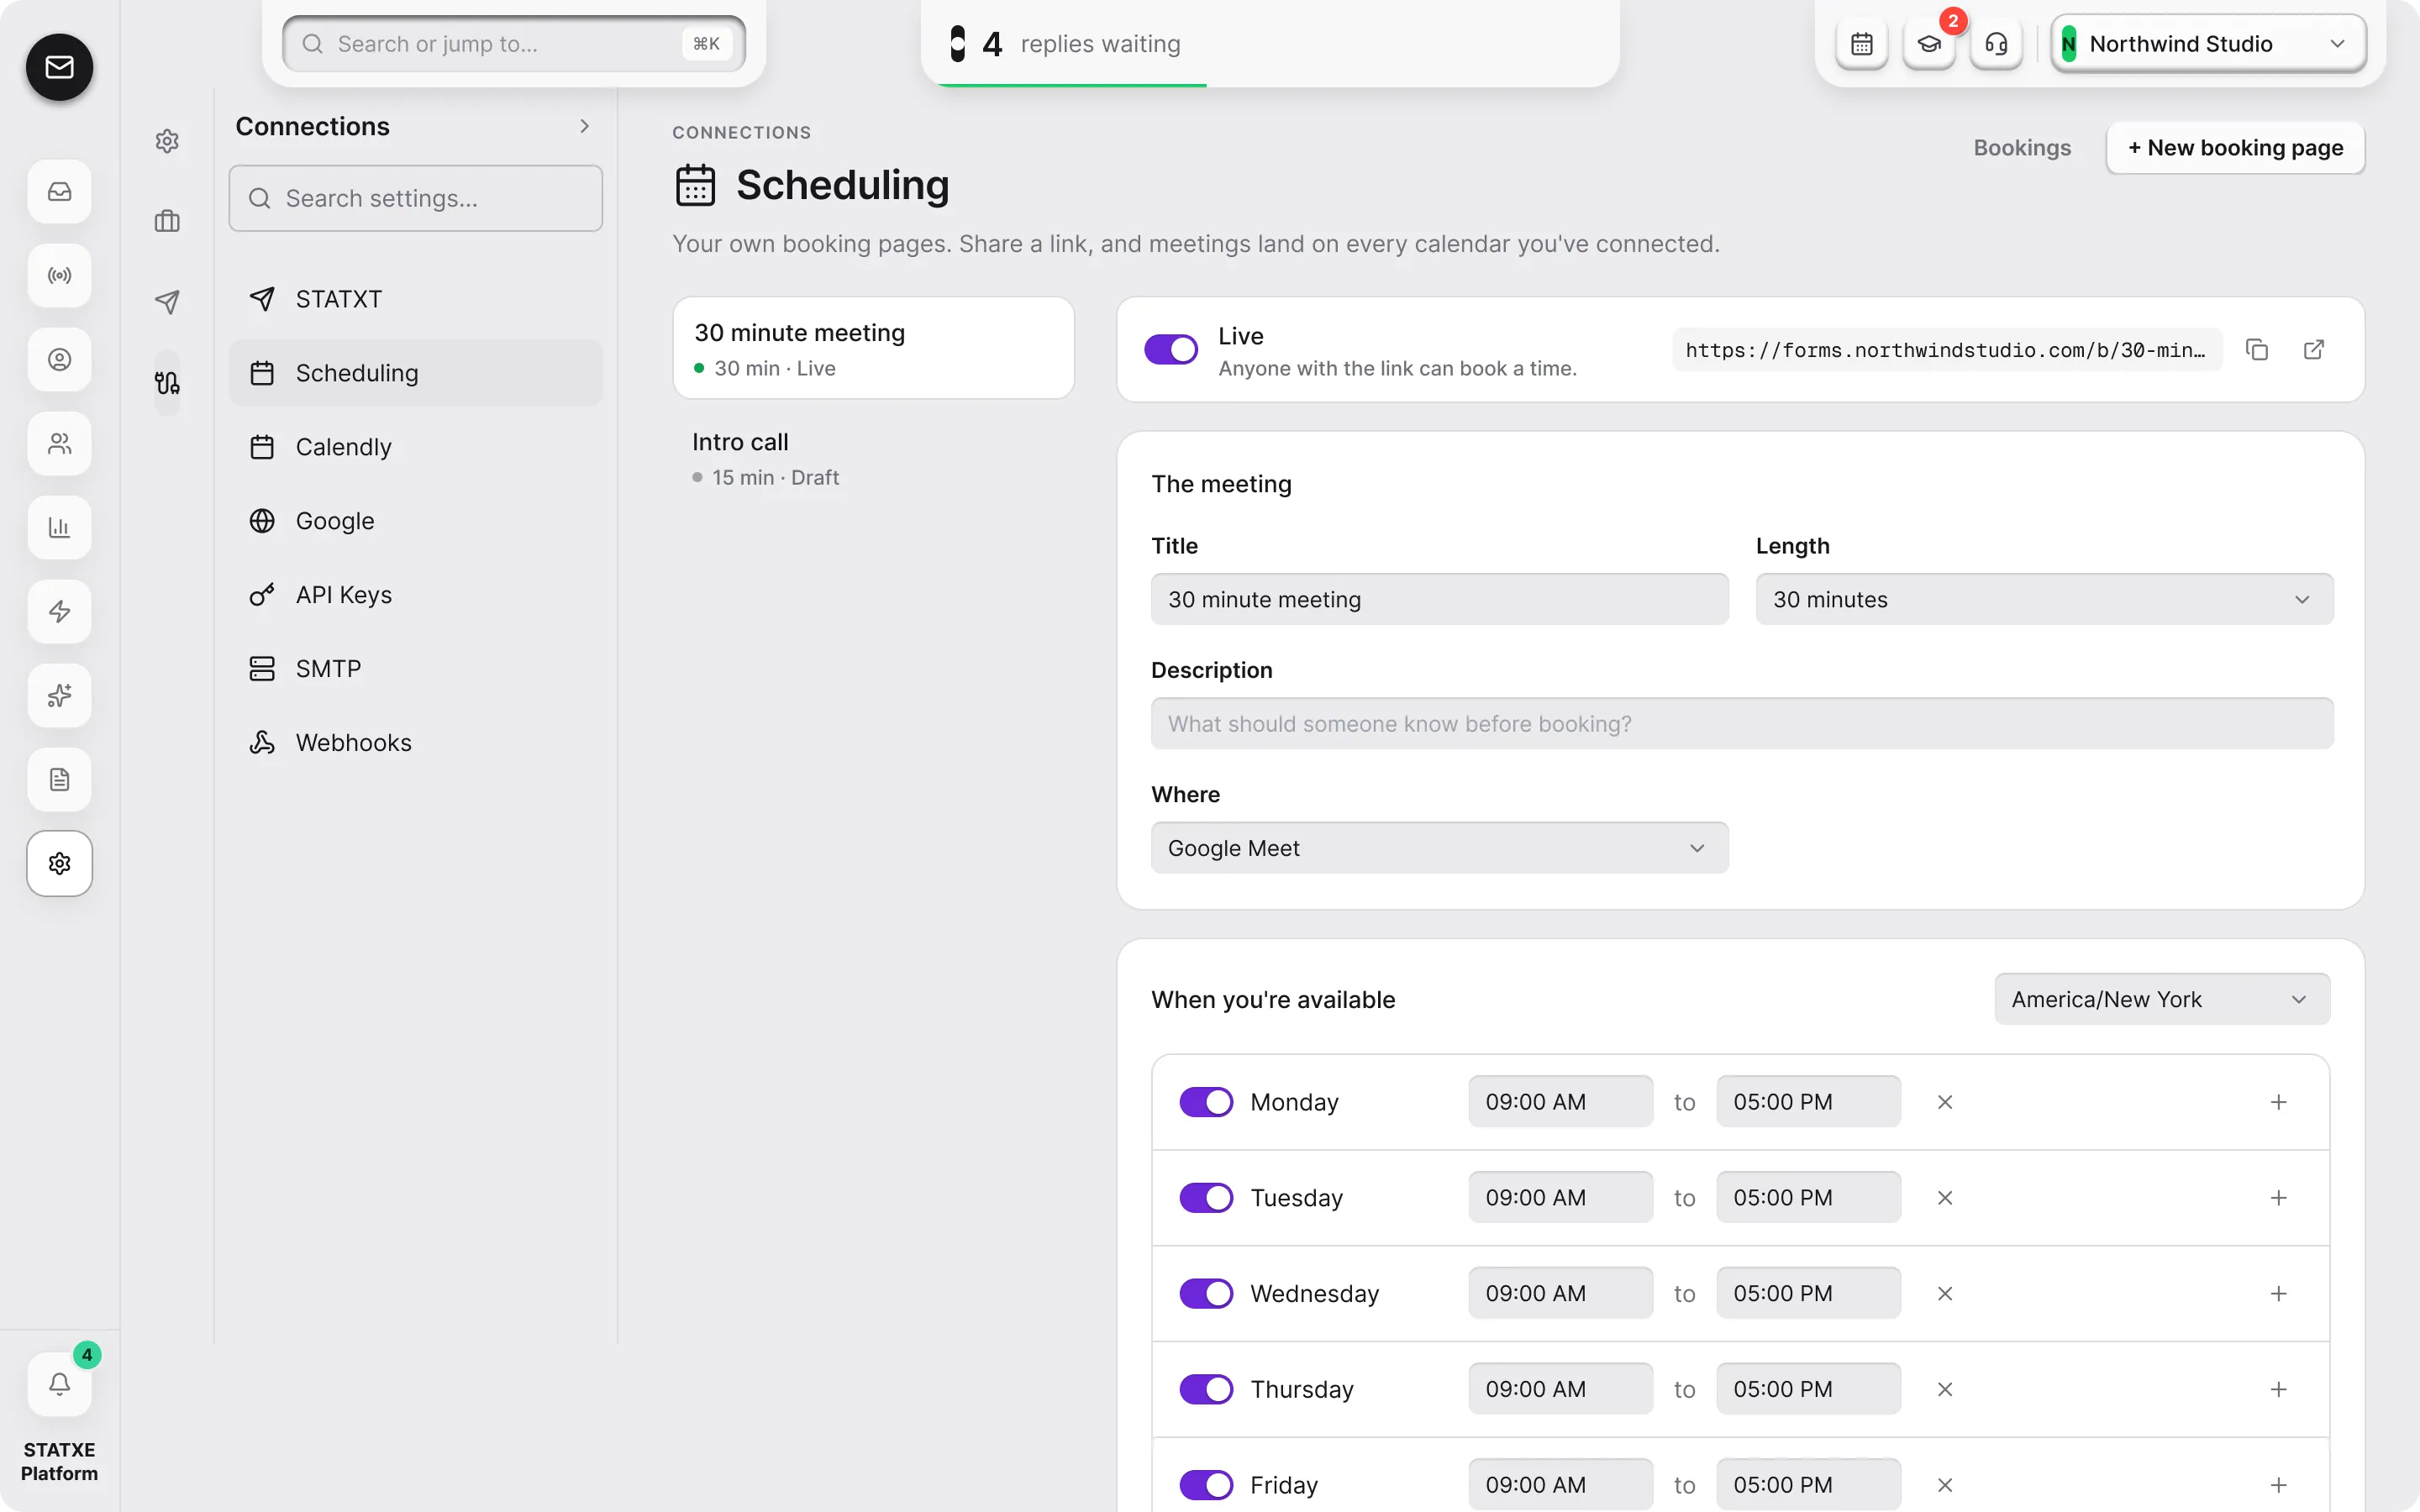The height and width of the screenshot is (1512, 2420).
Task: Expand the Connections header chevron
Action: (584, 126)
